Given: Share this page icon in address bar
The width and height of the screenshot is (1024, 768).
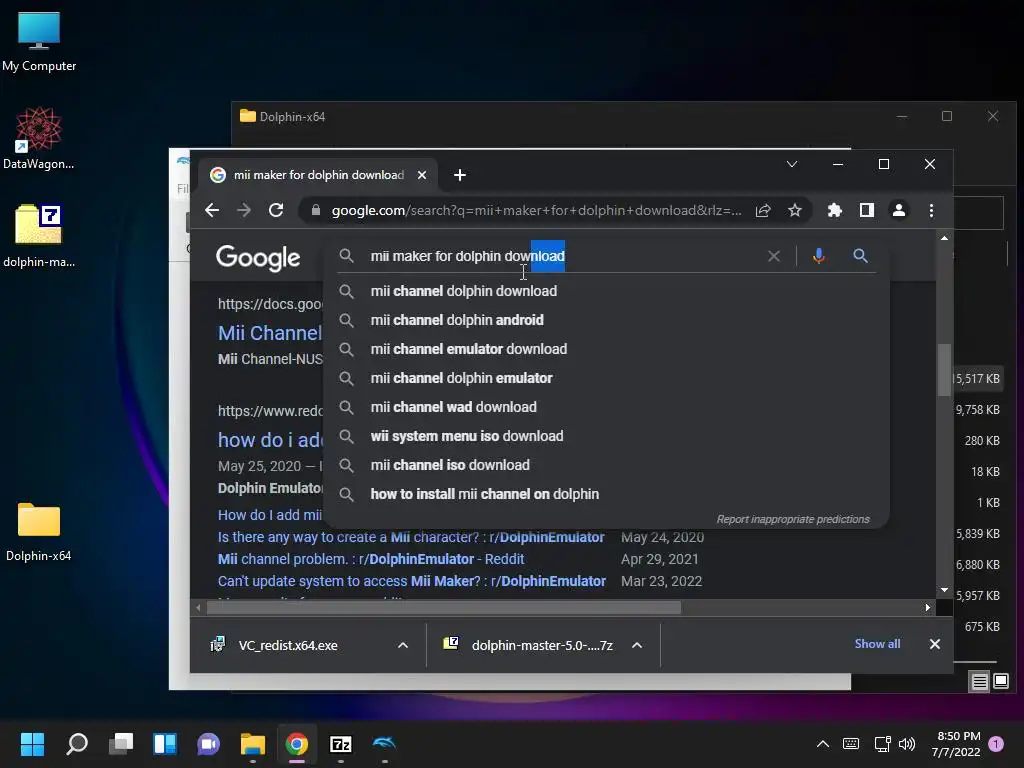Looking at the screenshot, I should pyautogui.click(x=763, y=210).
